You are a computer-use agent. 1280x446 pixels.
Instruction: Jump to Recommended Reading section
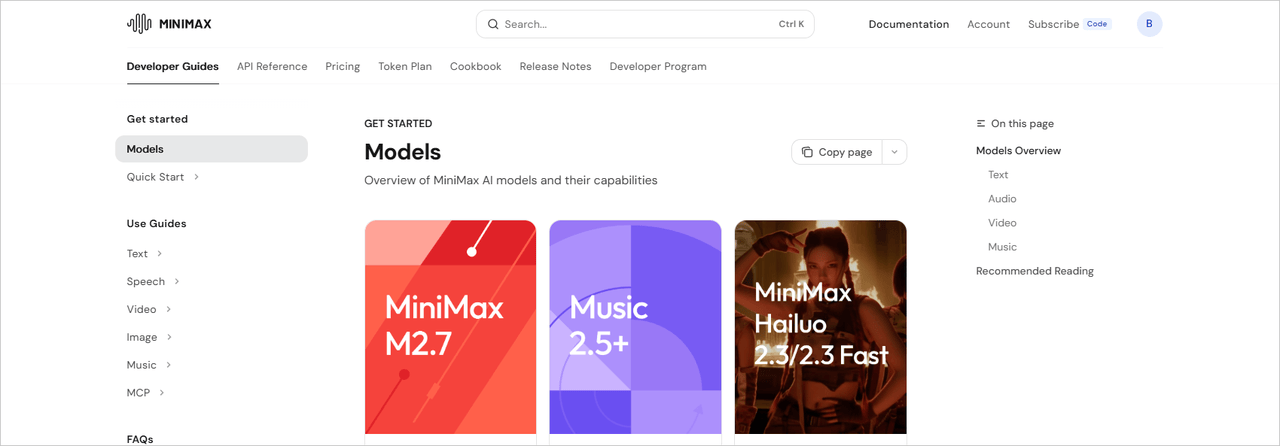click(1034, 271)
